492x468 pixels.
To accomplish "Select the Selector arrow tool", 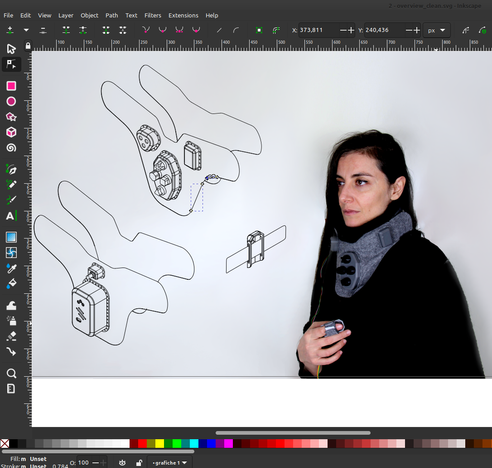I will pos(11,49).
